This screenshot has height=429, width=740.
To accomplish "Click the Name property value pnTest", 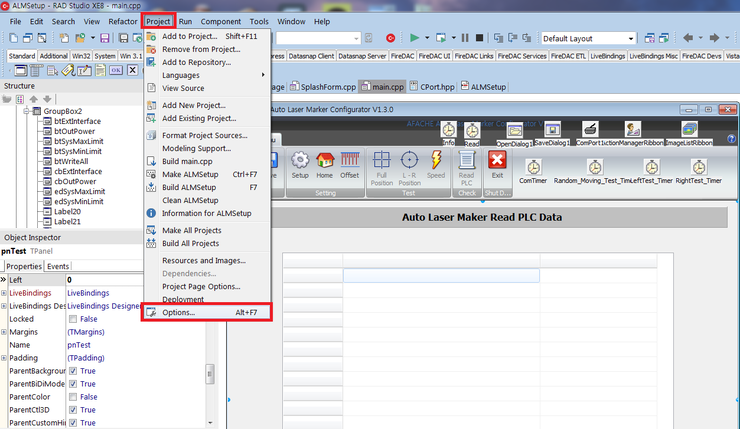I will tap(79, 345).
